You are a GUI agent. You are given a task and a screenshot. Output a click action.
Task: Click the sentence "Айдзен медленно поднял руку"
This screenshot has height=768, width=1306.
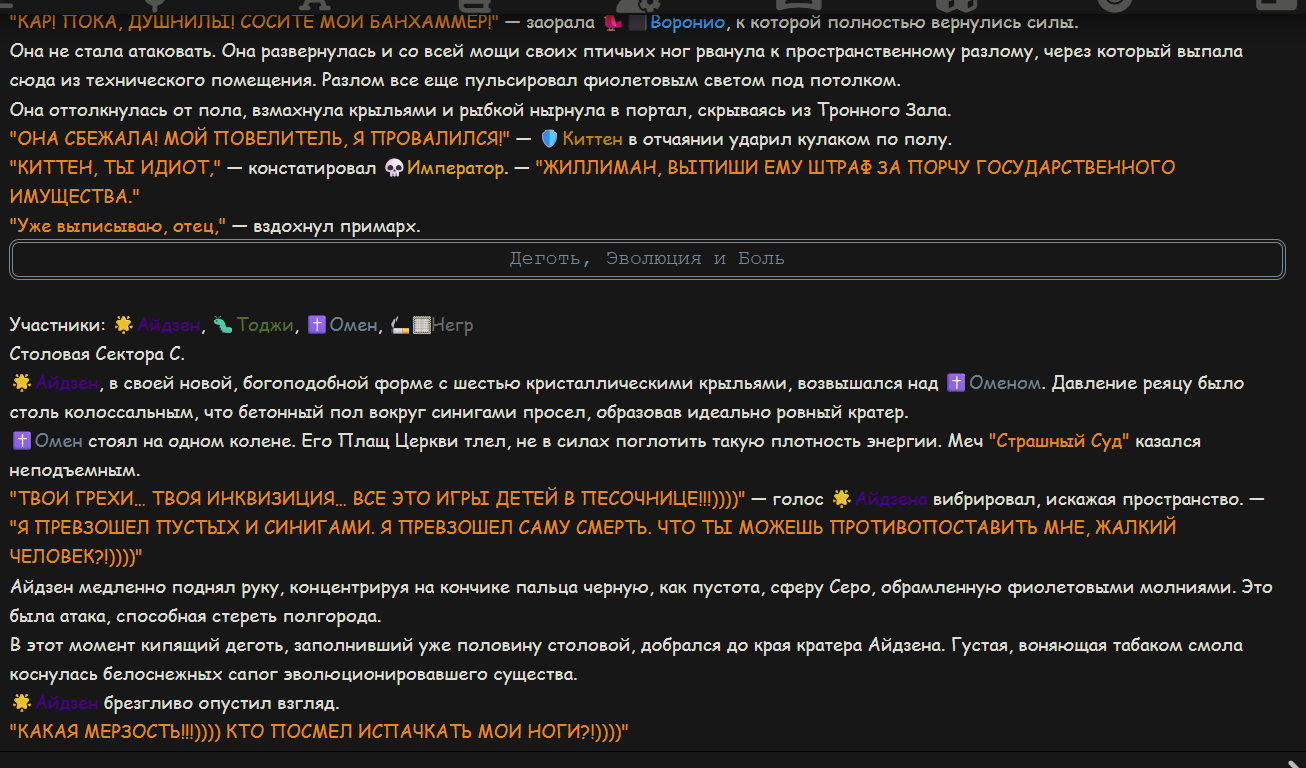[x=641, y=601]
